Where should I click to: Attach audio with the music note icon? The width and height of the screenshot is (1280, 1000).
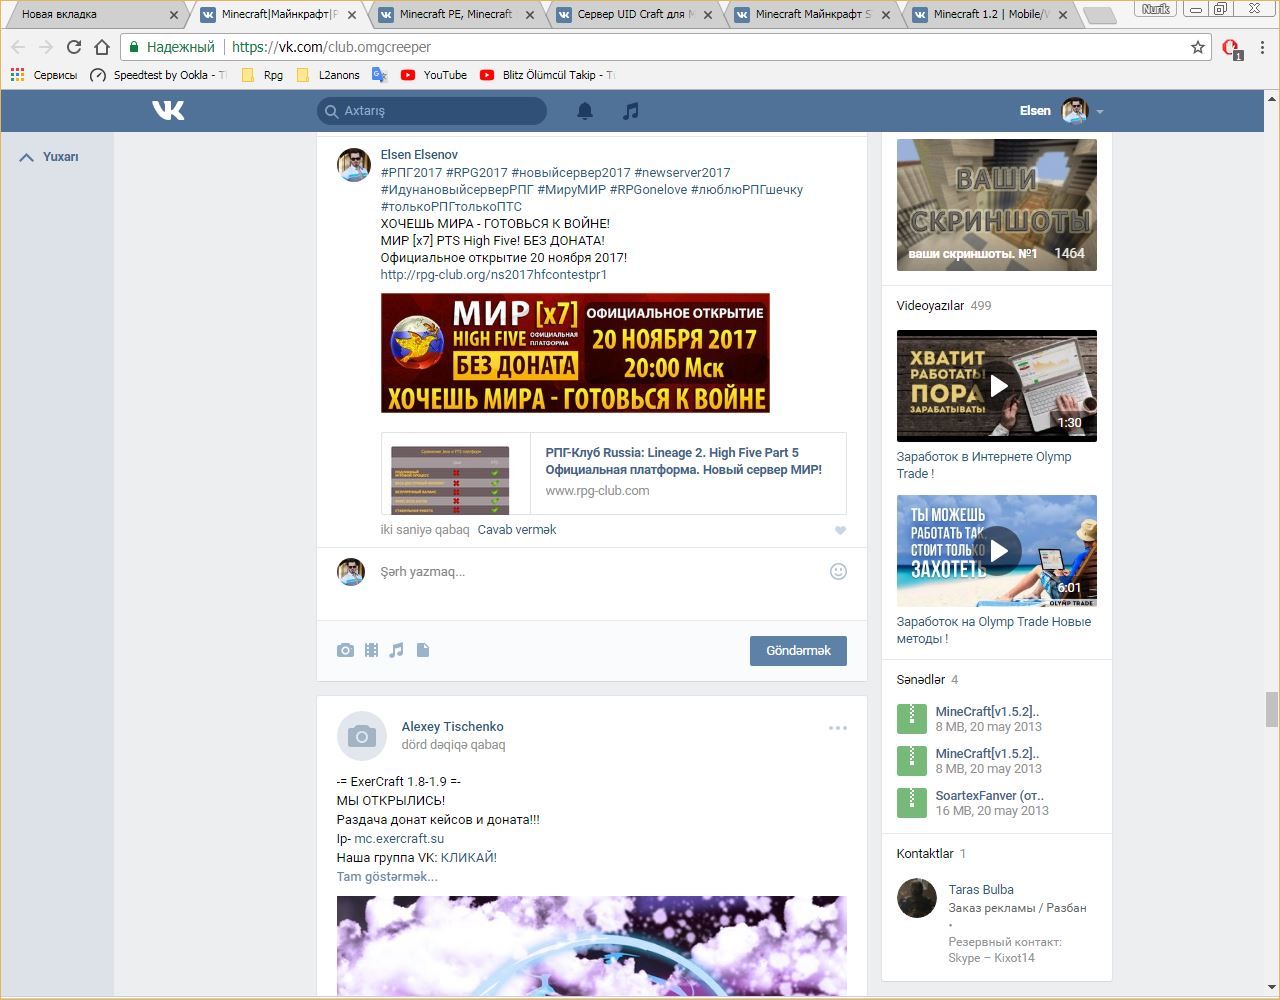click(397, 650)
